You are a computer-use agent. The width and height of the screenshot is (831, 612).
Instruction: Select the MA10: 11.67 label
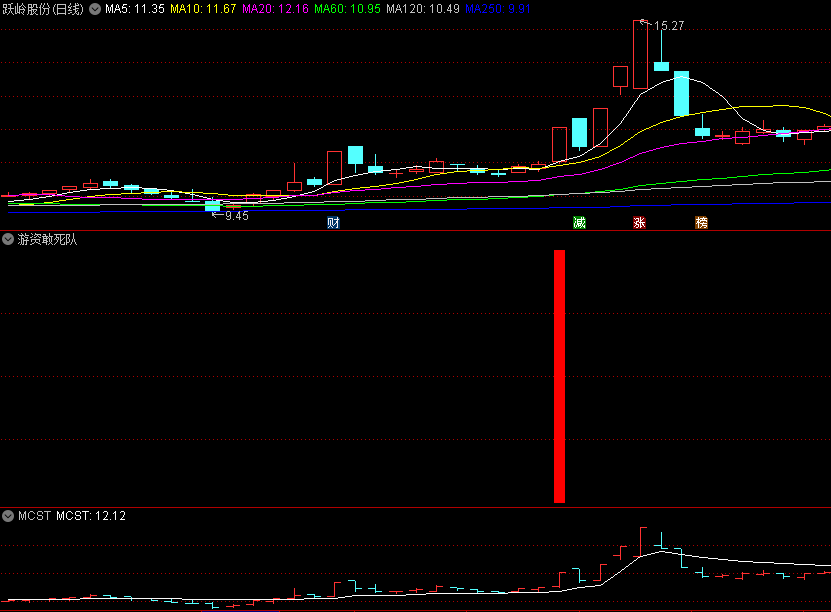pos(203,9)
